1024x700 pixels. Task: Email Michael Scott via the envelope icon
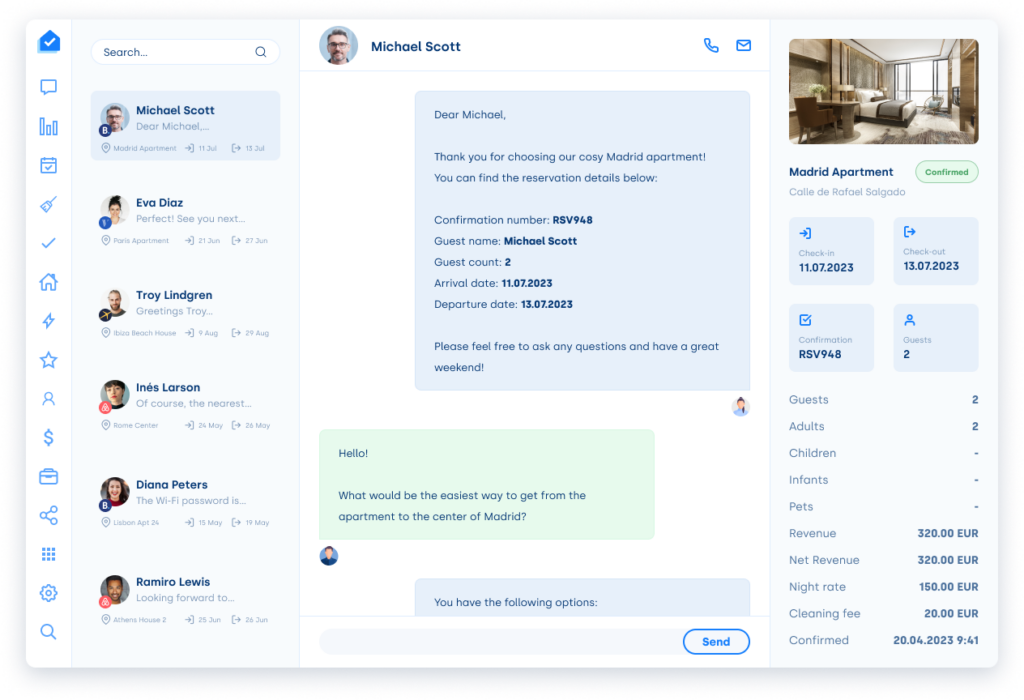pos(743,45)
